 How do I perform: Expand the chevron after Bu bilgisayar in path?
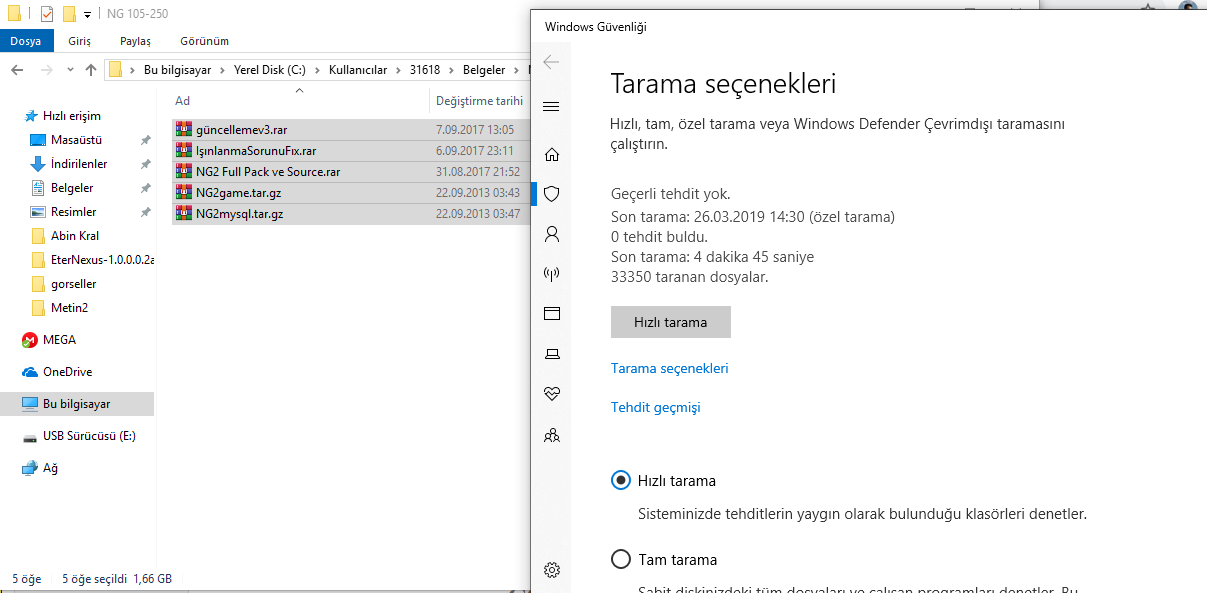point(222,70)
